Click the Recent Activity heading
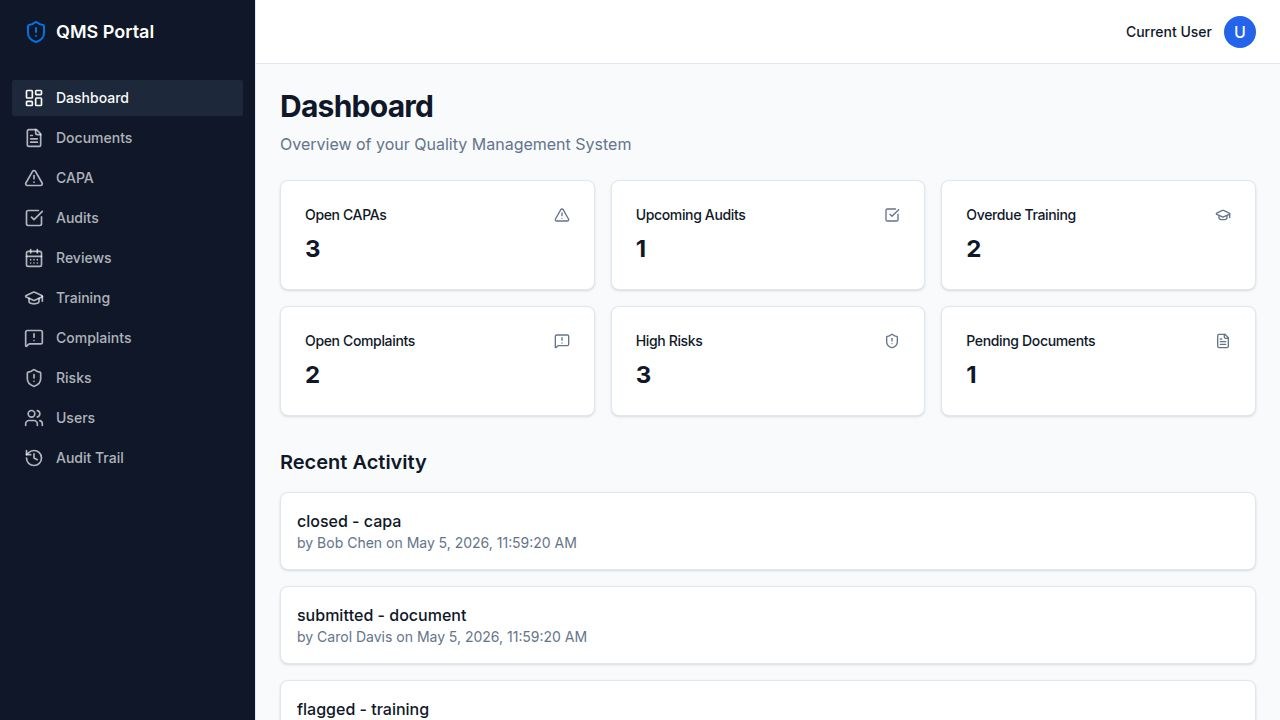The height and width of the screenshot is (720, 1280). (353, 462)
